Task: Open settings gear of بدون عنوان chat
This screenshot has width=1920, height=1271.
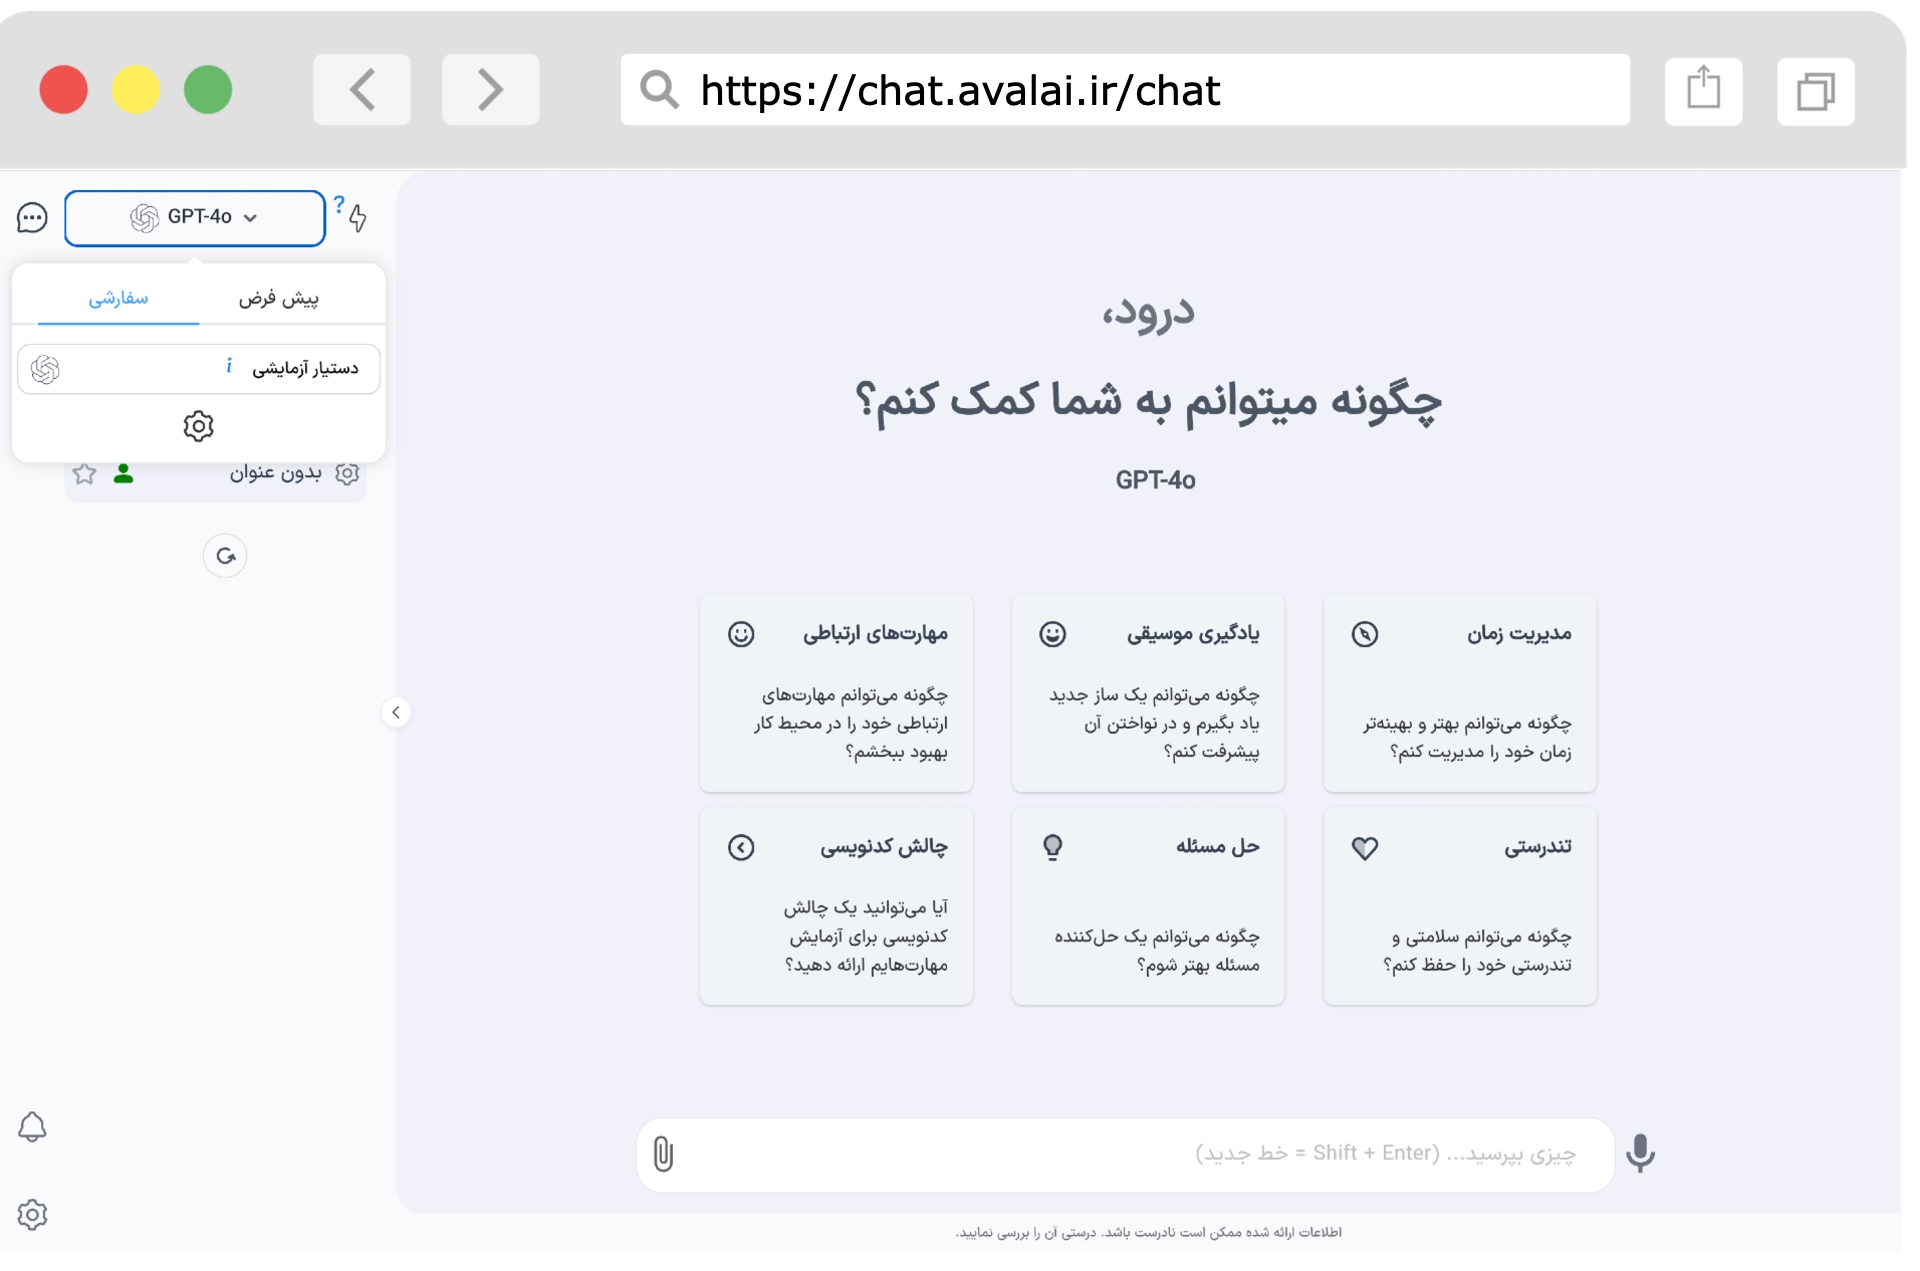Action: pos(347,474)
